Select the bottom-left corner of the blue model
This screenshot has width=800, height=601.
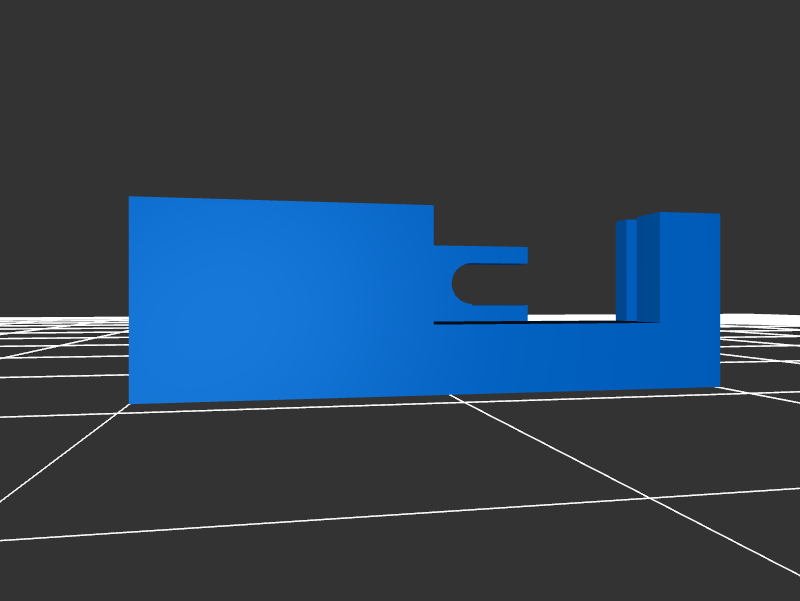(x=130, y=403)
